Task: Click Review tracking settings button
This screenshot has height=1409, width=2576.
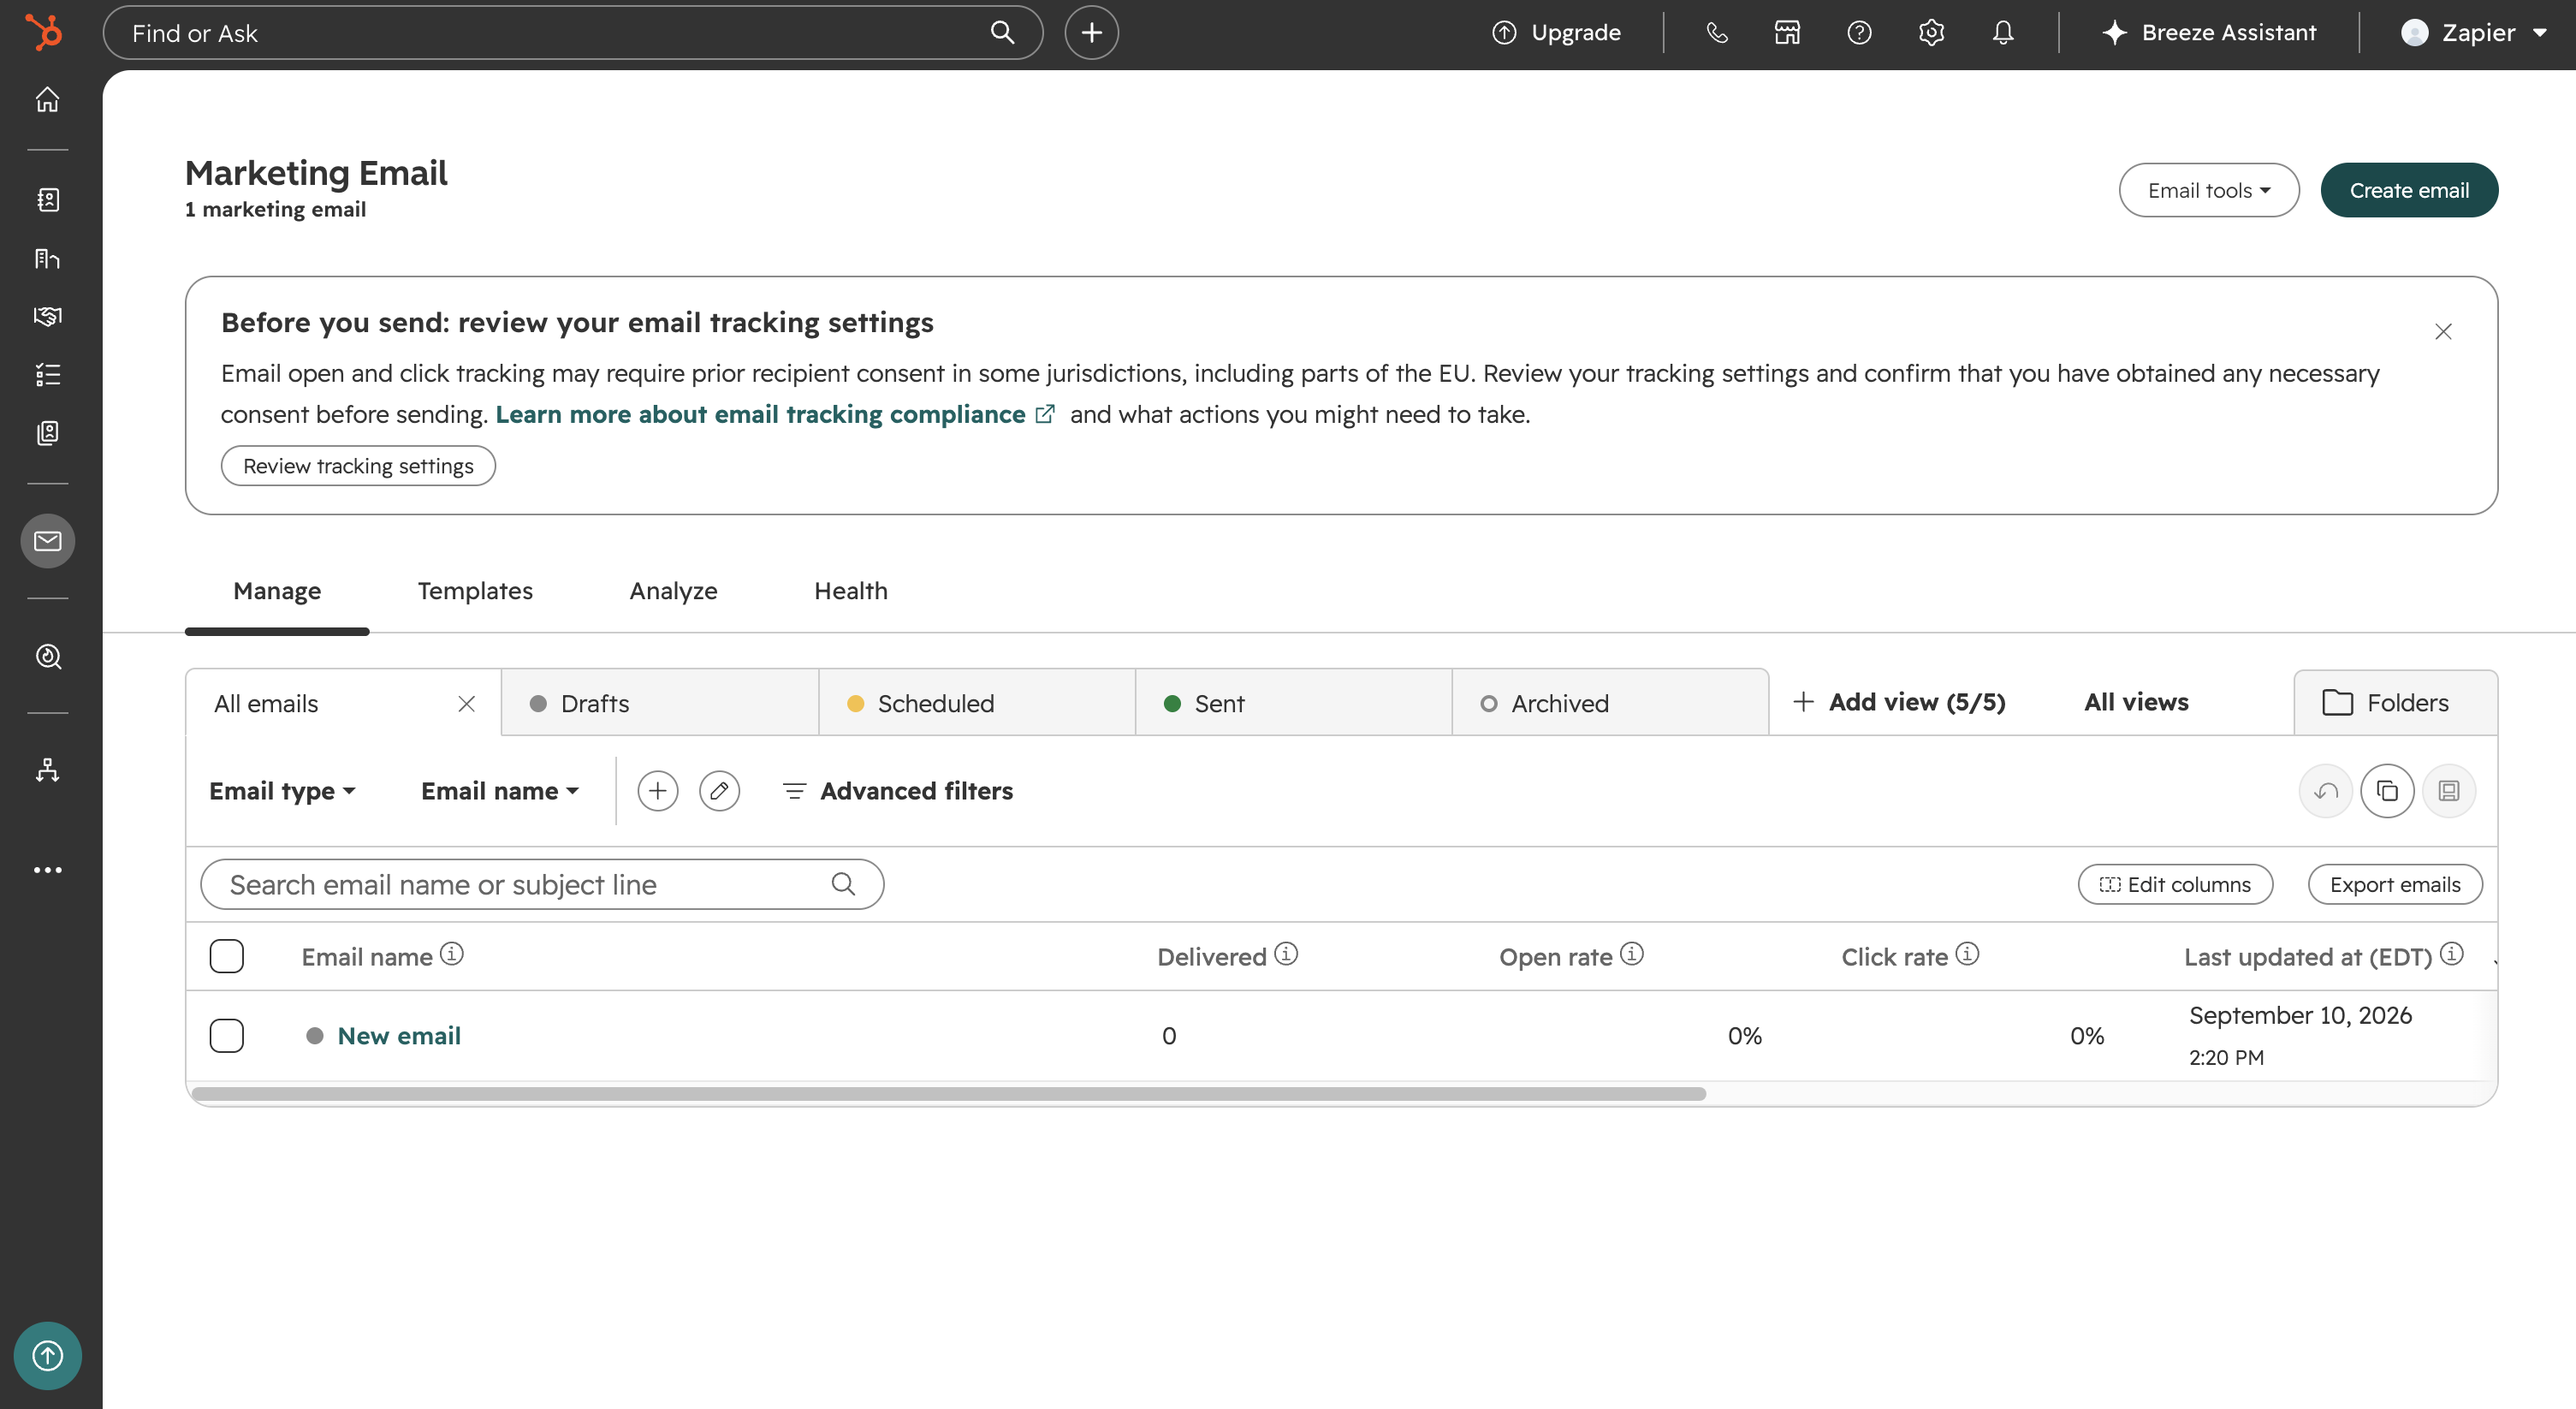Action: tap(358, 466)
